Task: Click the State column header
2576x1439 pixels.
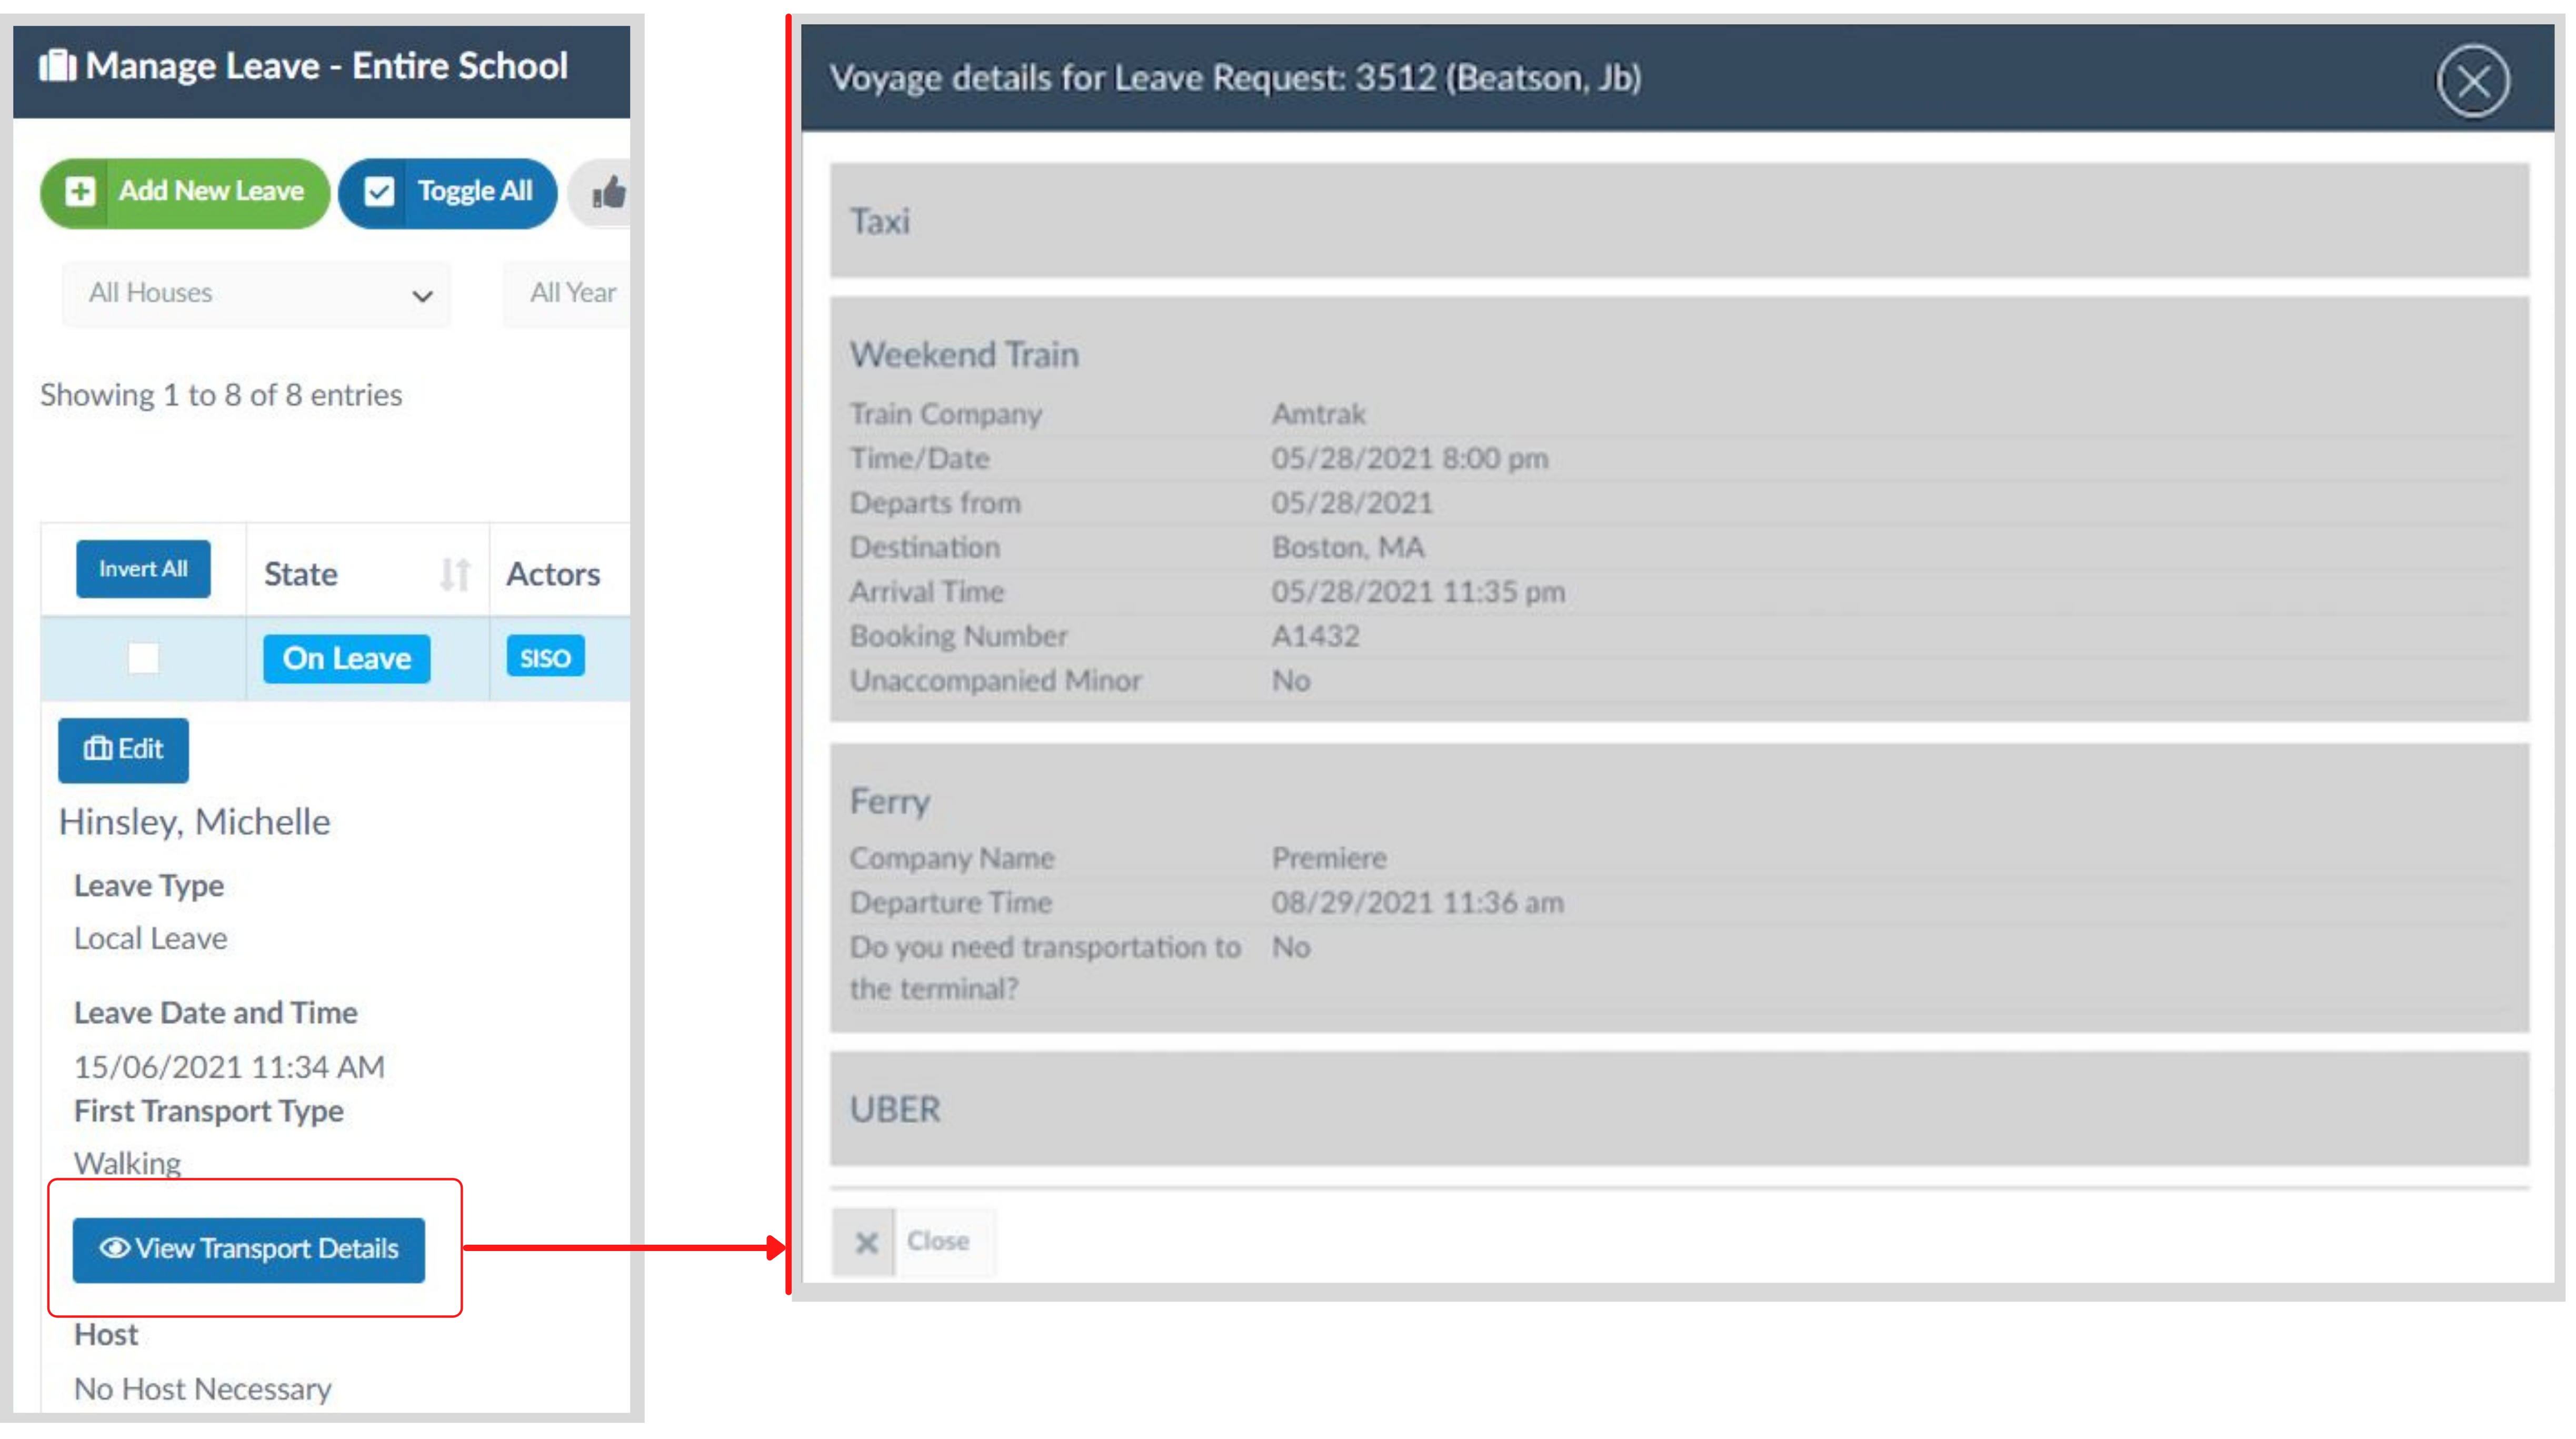Action: tap(301, 574)
